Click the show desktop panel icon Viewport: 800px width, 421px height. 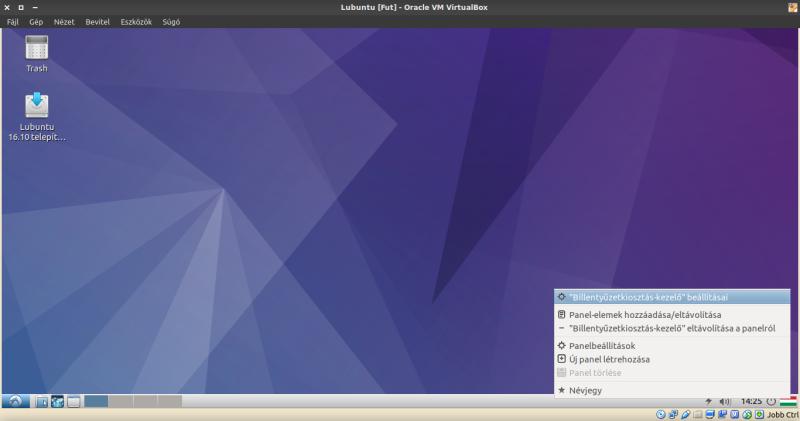click(73, 402)
